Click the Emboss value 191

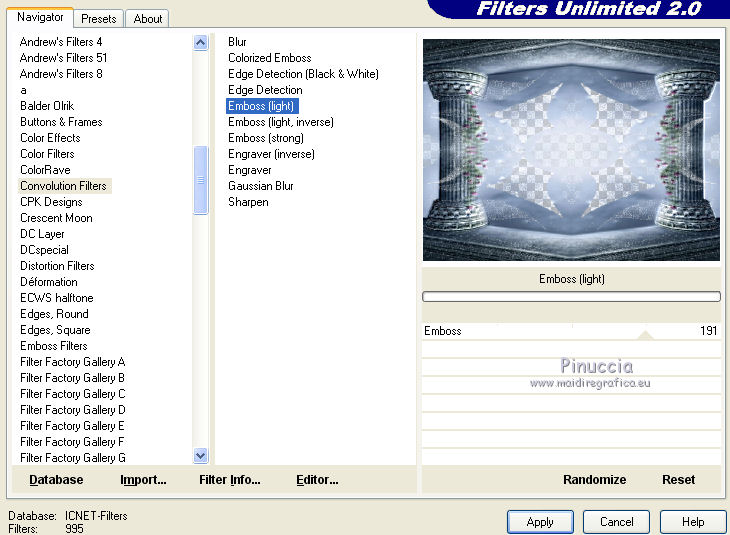[708, 331]
